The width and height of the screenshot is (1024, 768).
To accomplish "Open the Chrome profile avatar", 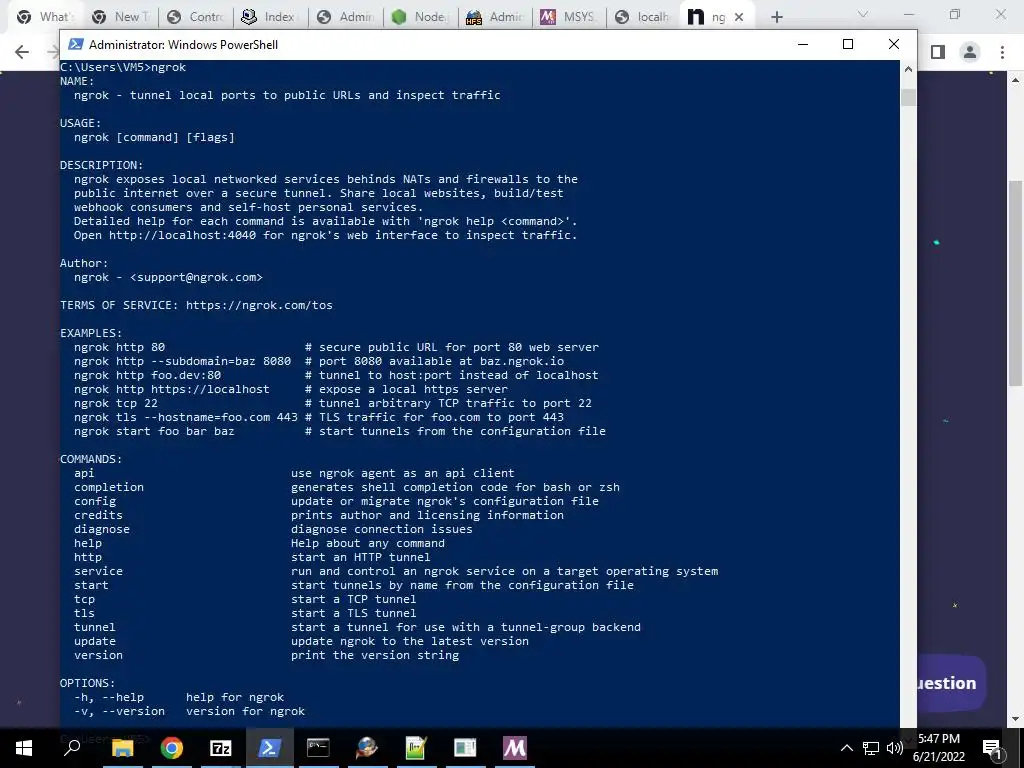I will coord(970,52).
